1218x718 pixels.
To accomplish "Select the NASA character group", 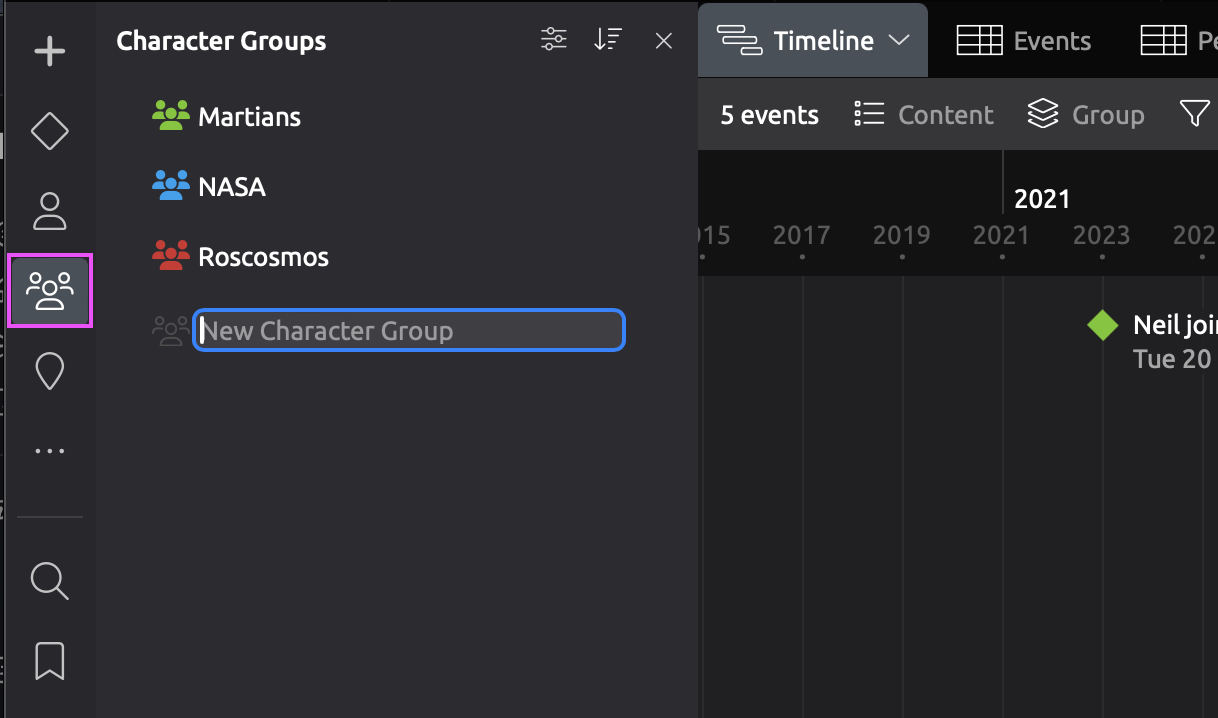I will click(231, 187).
